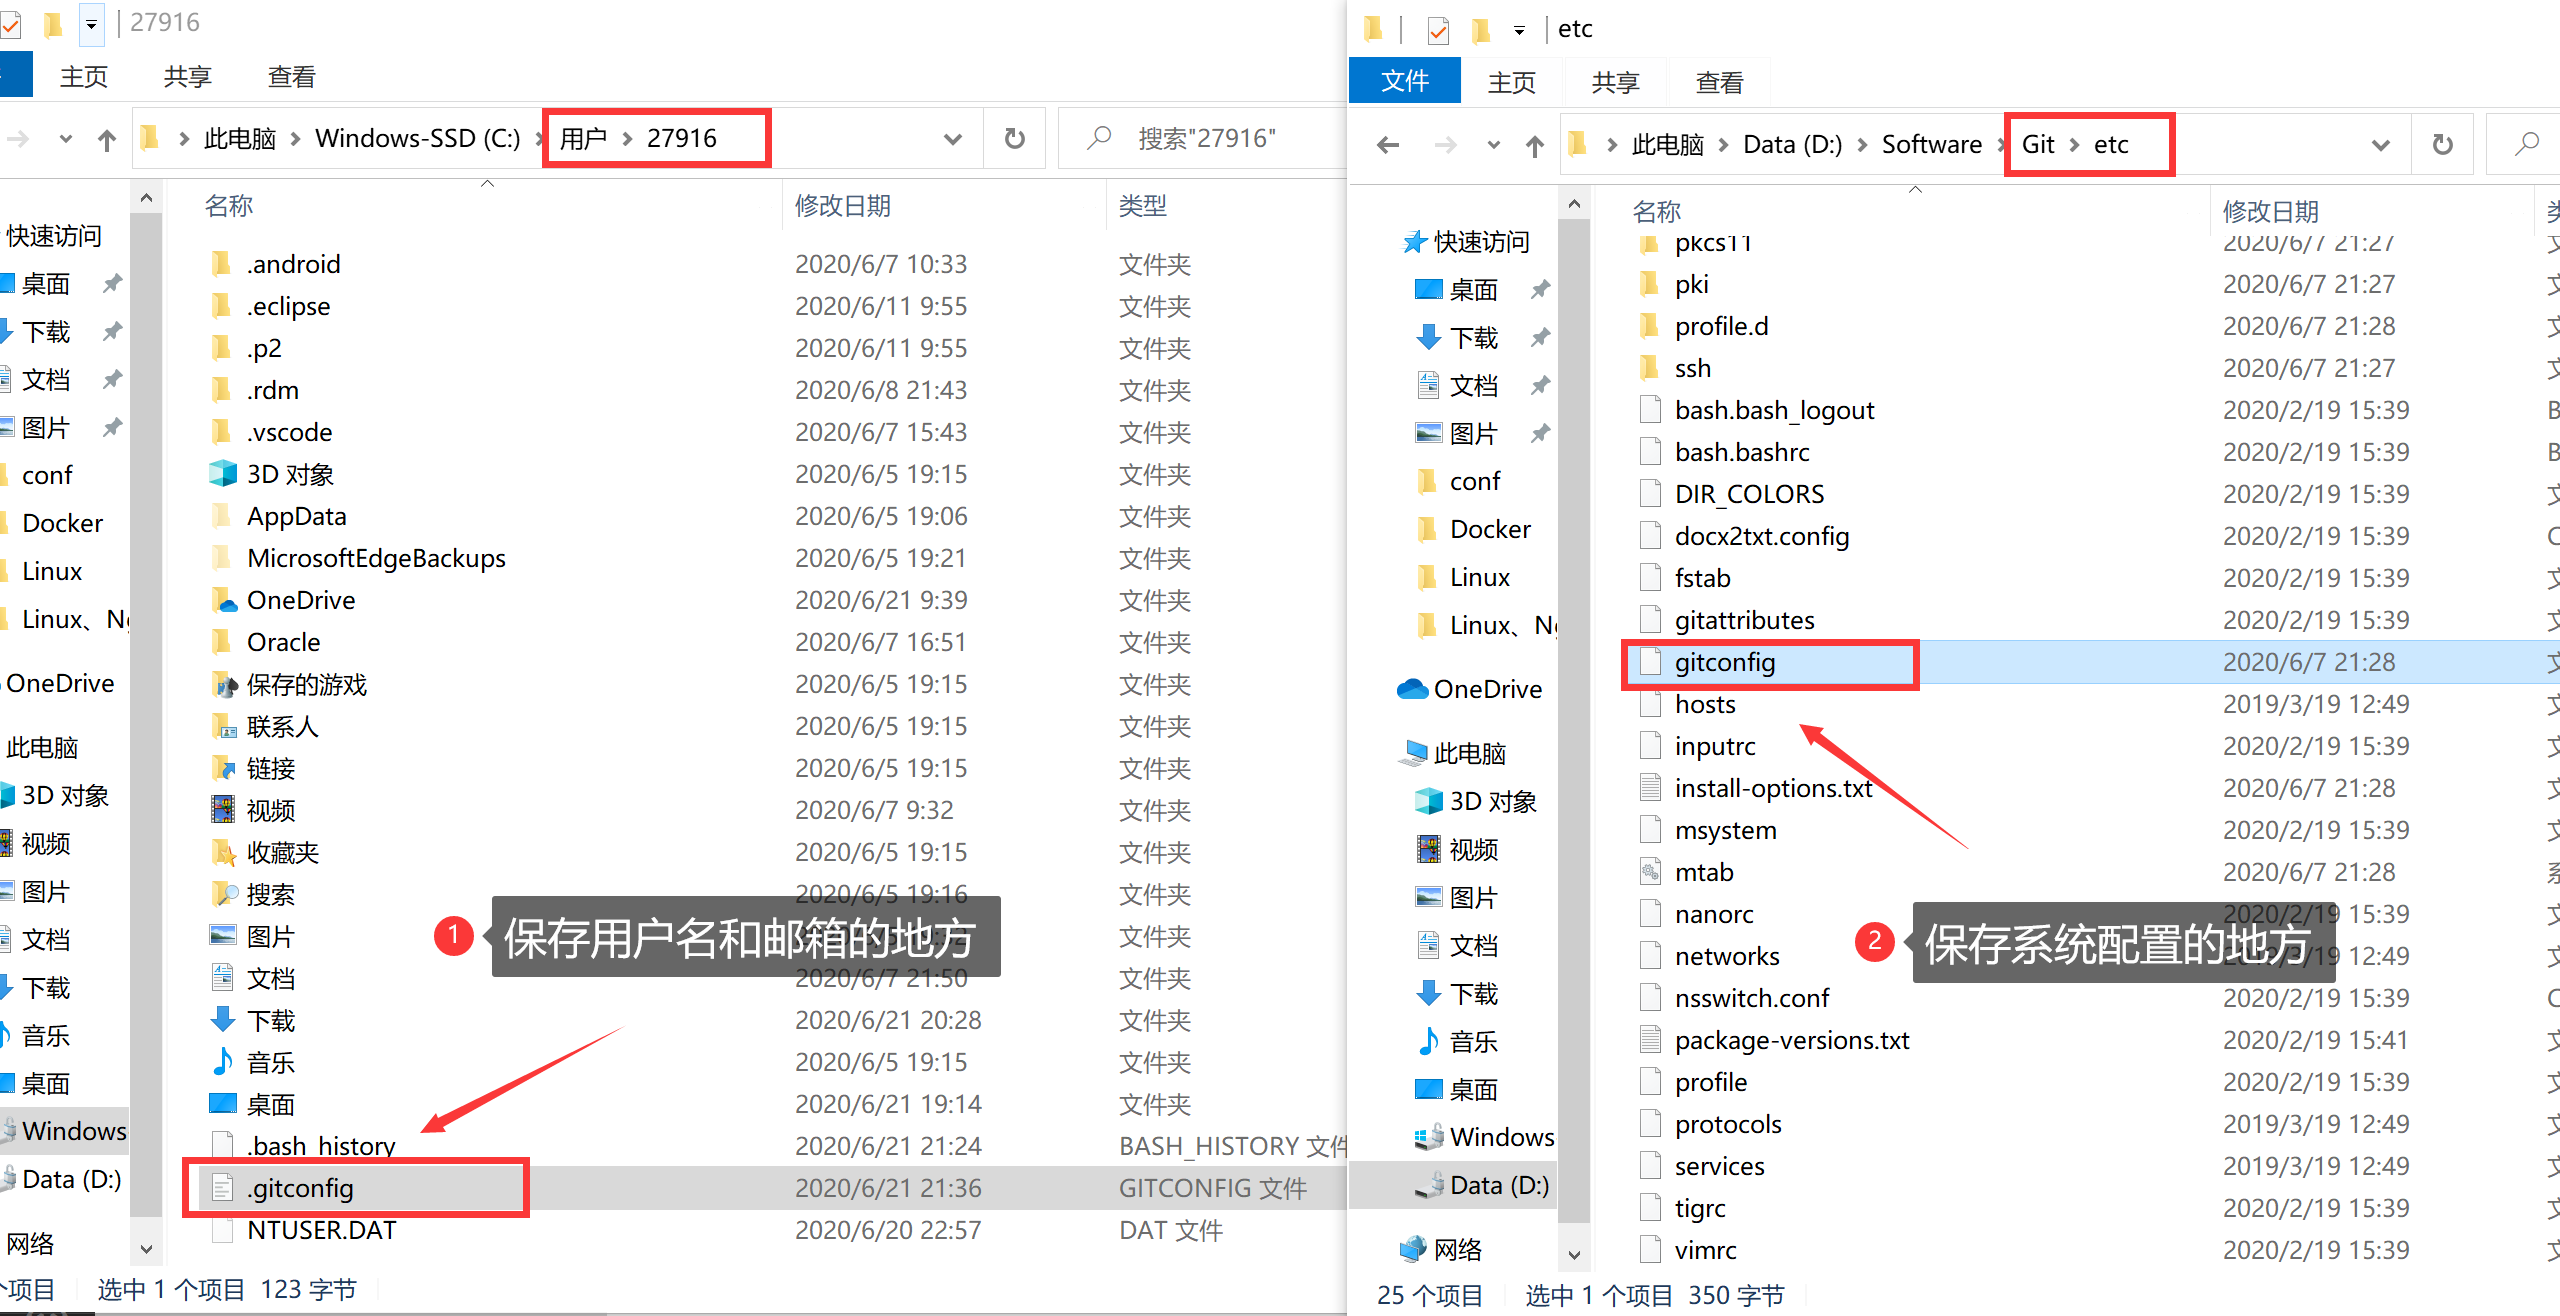Toggle the properties checkmark in etc title bar
This screenshot has width=2560, height=1316.
[1438, 30]
